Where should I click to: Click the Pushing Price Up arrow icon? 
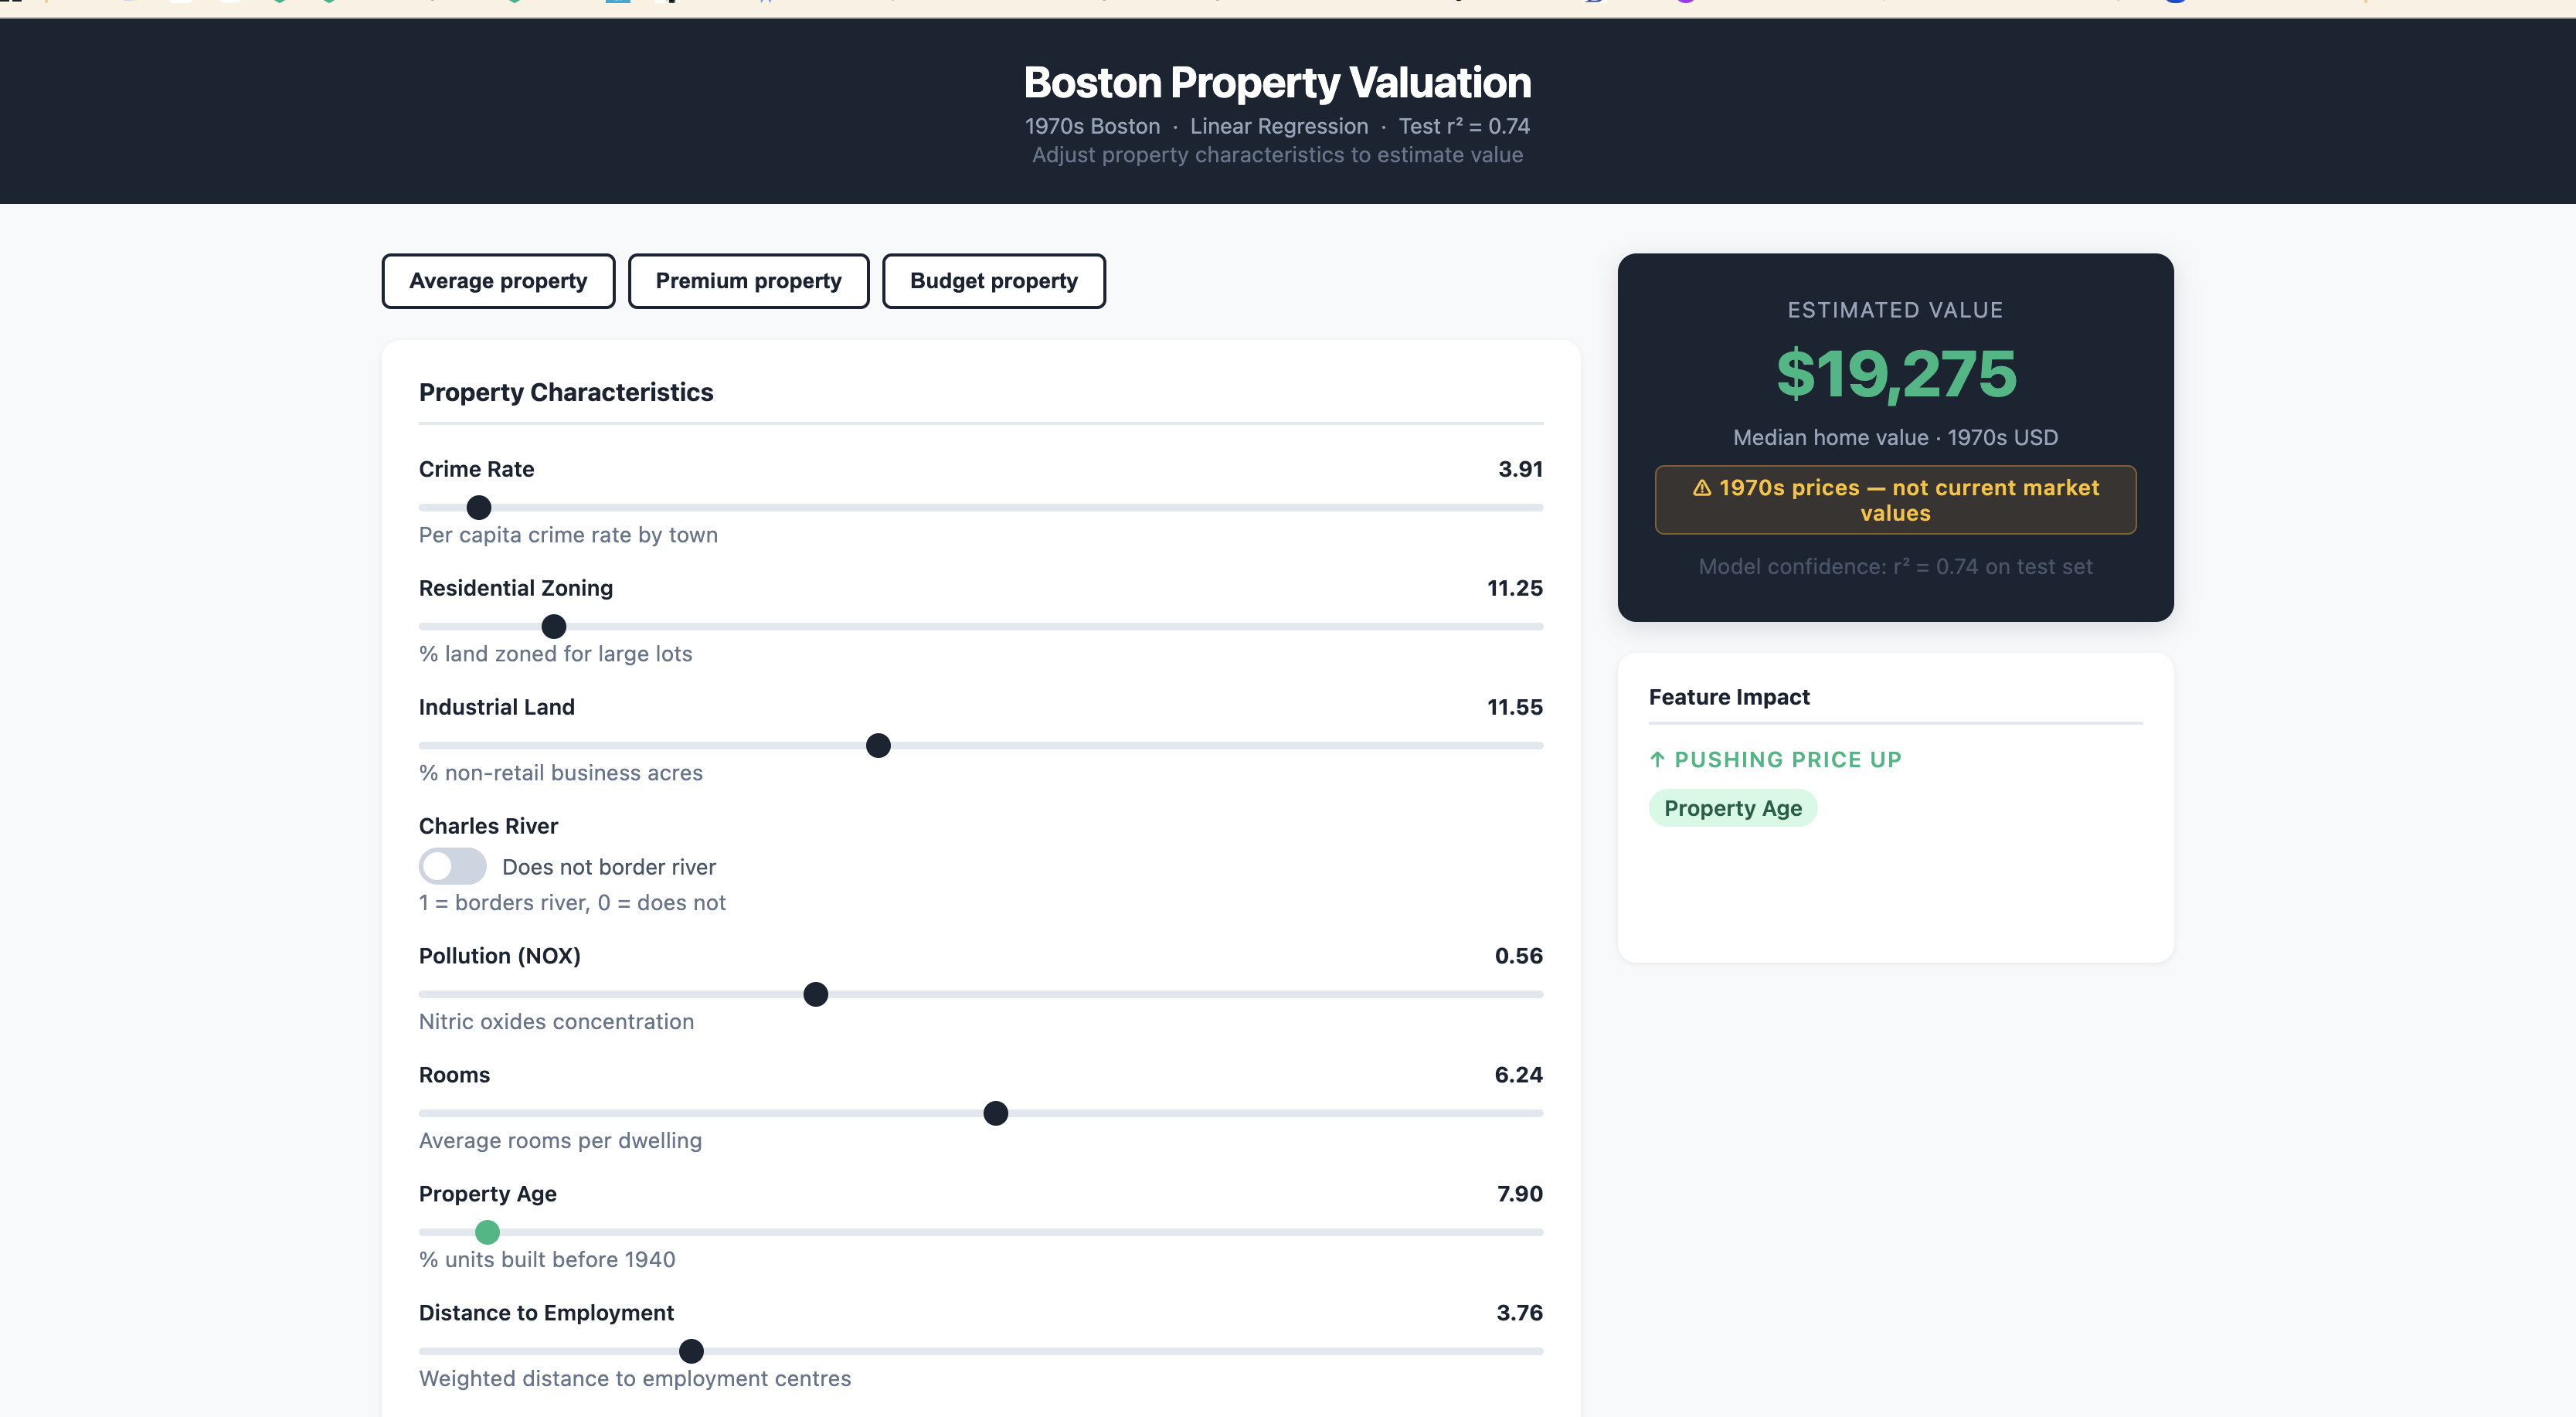click(1657, 760)
